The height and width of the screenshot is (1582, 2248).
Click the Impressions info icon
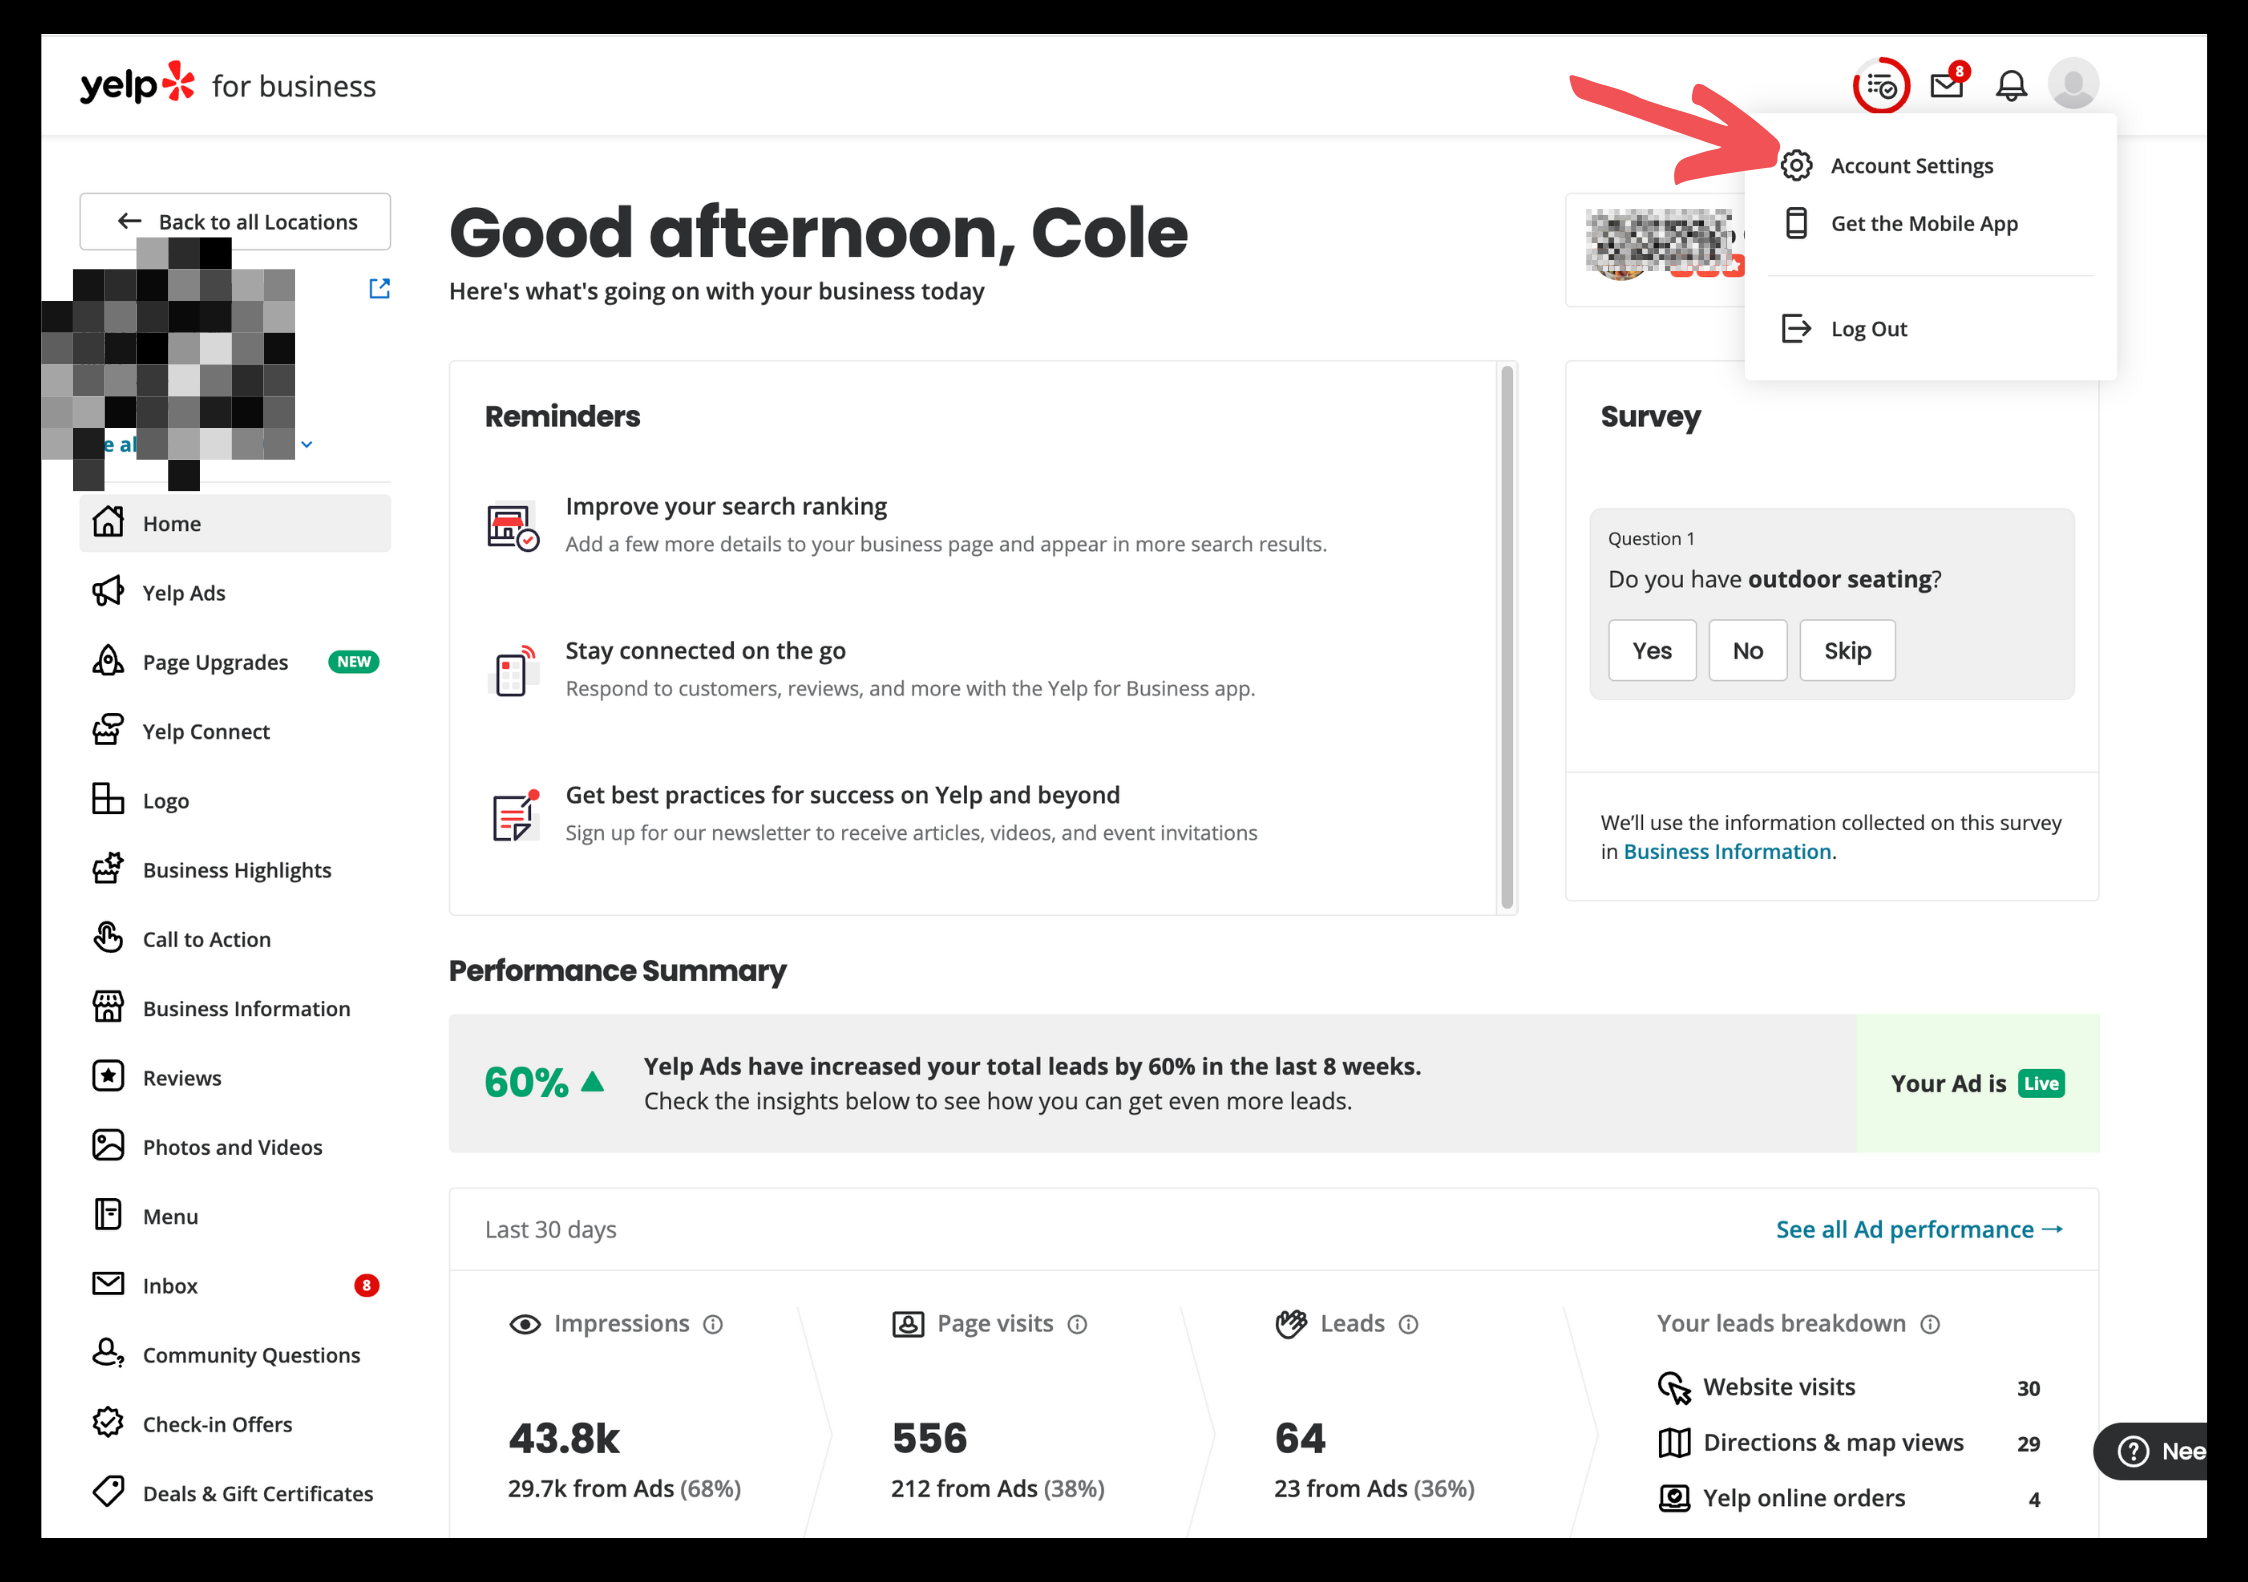point(713,1324)
